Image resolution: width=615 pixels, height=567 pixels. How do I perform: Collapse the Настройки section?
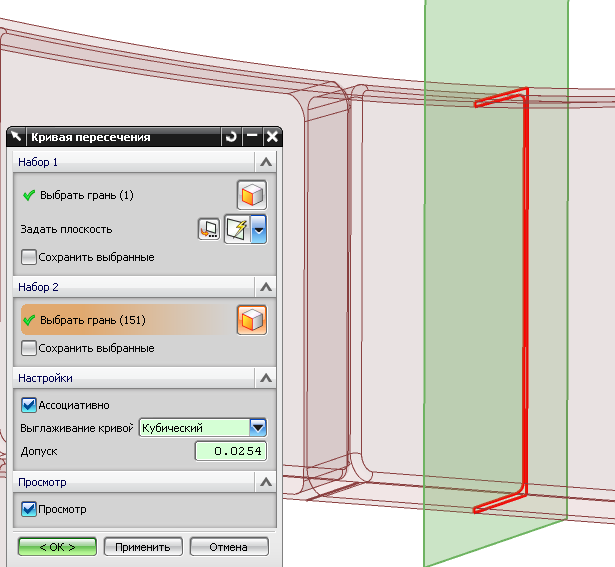pyautogui.click(x=266, y=378)
